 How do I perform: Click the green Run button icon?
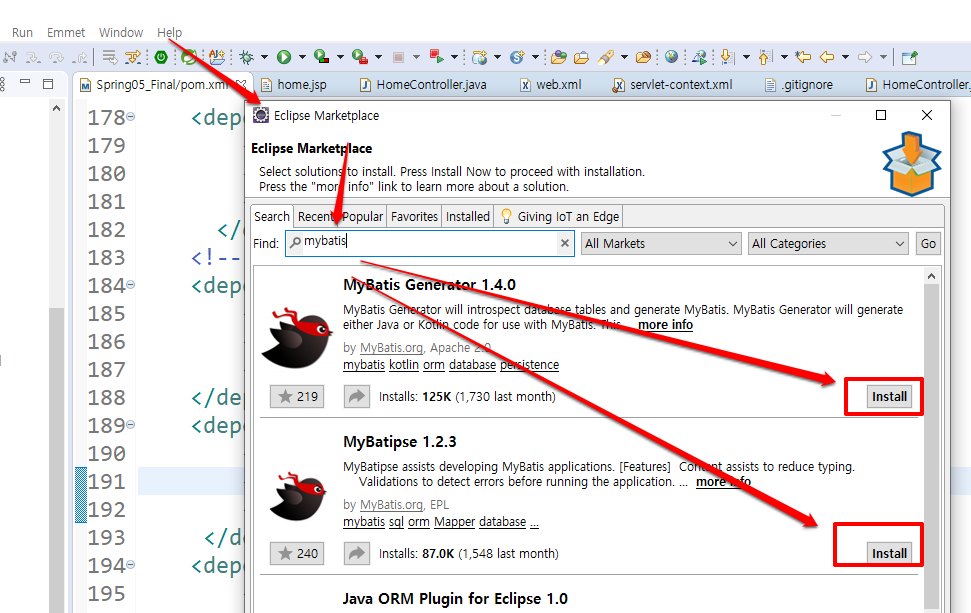pos(284,58)
